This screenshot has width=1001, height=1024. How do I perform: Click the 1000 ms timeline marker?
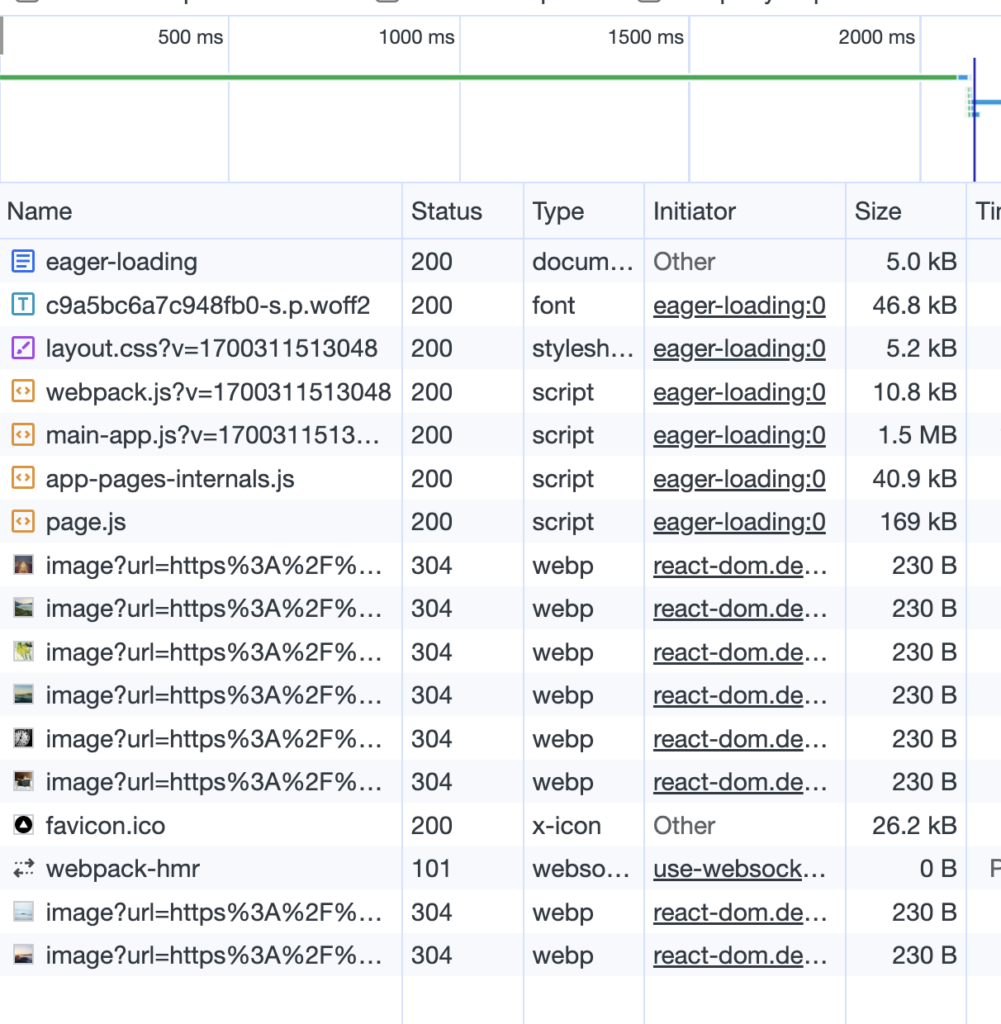click(417, 37)
